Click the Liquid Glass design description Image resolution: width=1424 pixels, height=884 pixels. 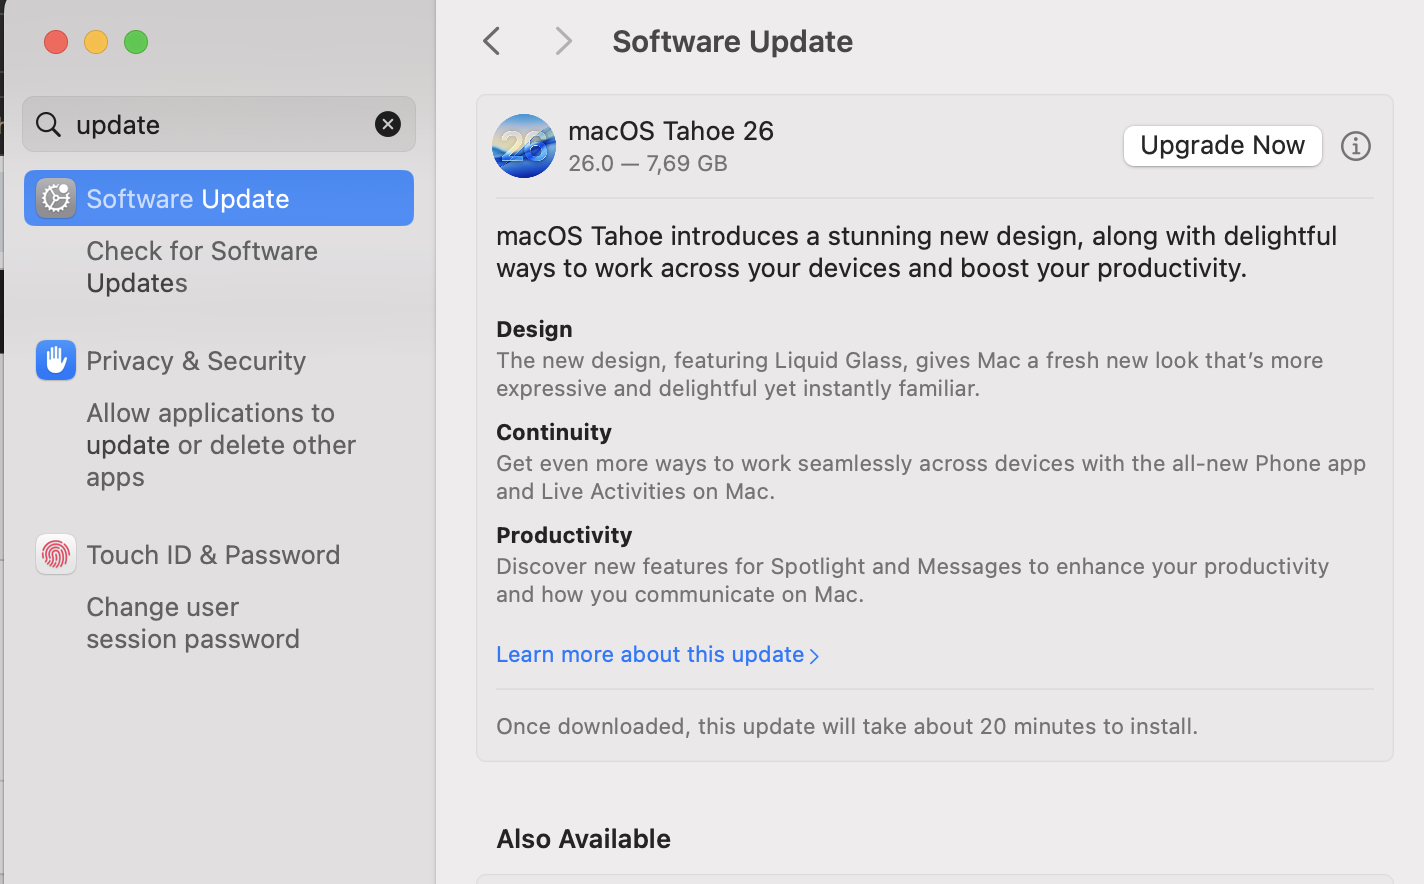click(910, 374)
